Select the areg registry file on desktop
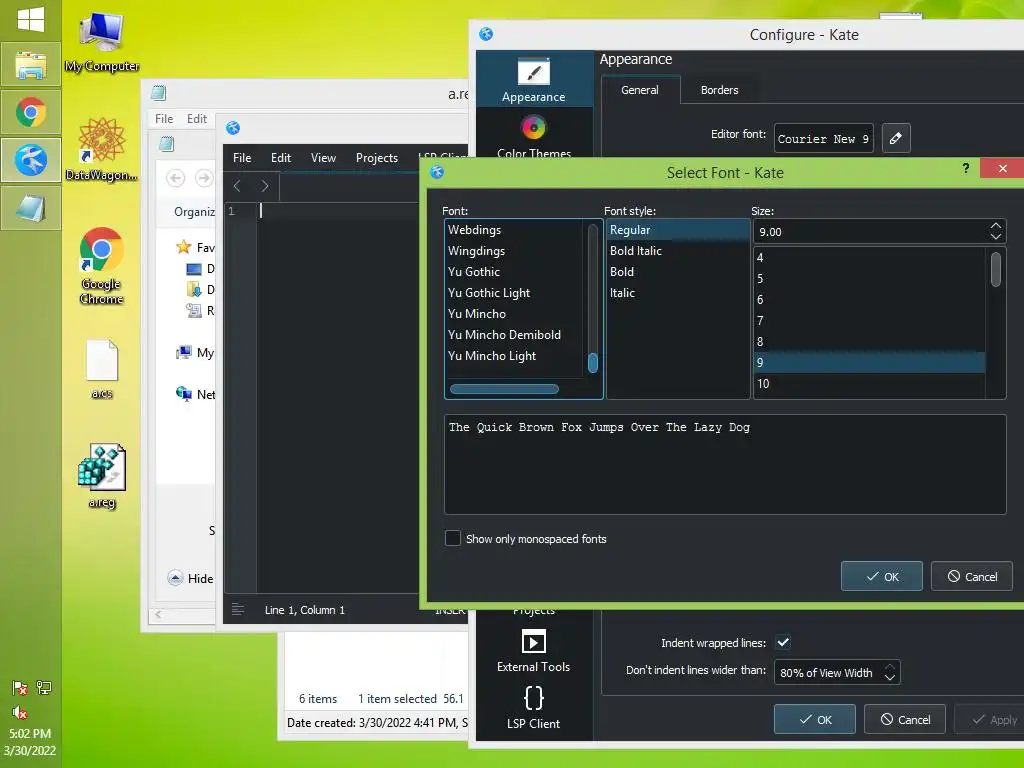Image resolution: width=1024 pixels, height=768 pixels. 101,476
